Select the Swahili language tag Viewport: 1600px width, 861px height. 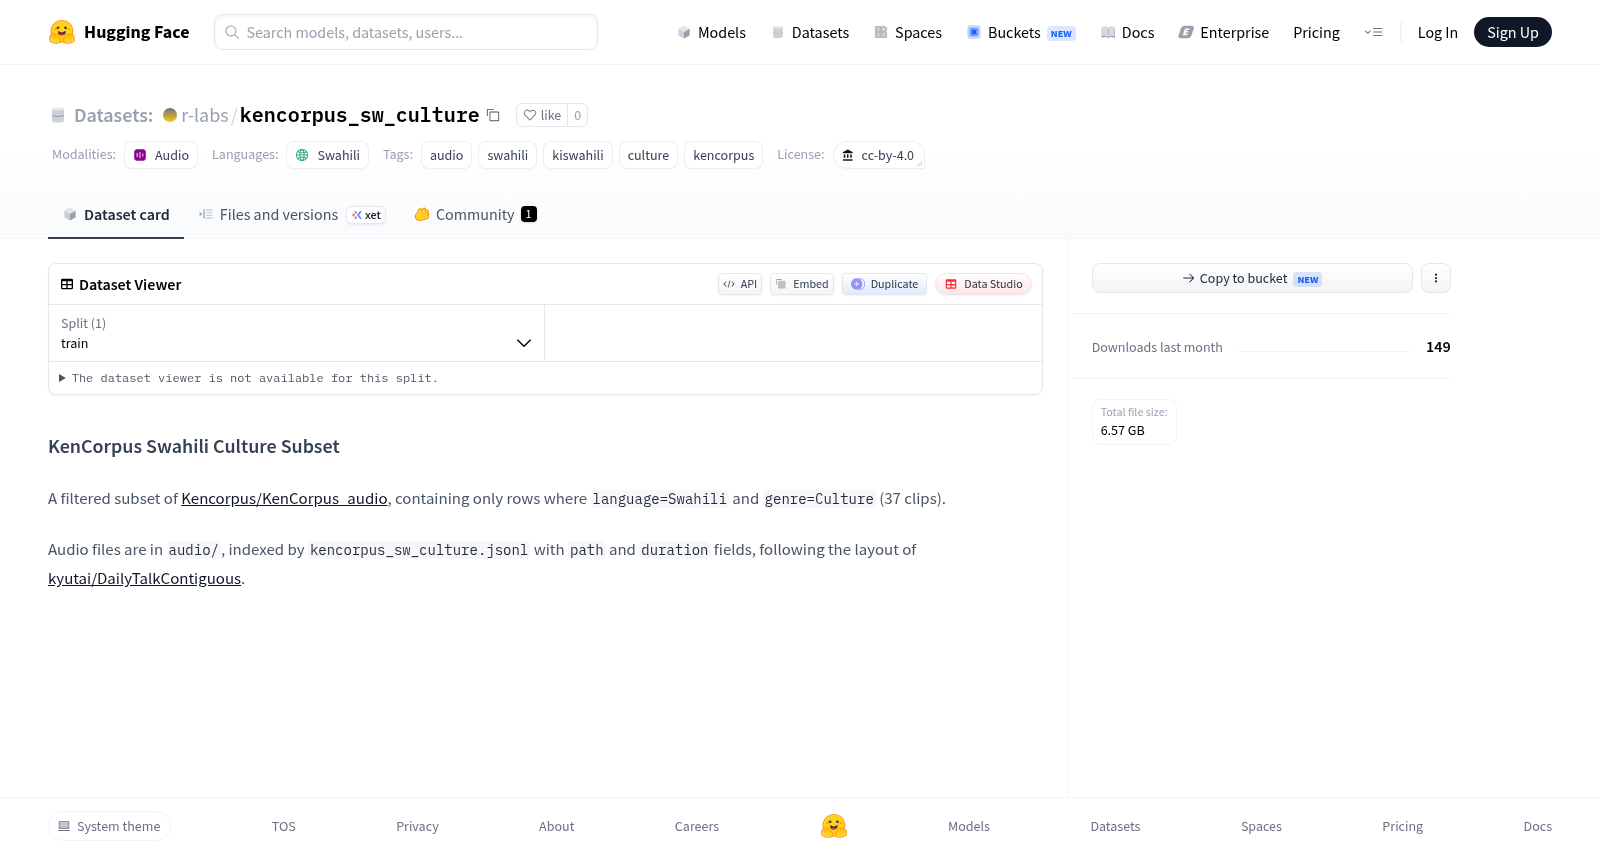(x=328, y=155)
